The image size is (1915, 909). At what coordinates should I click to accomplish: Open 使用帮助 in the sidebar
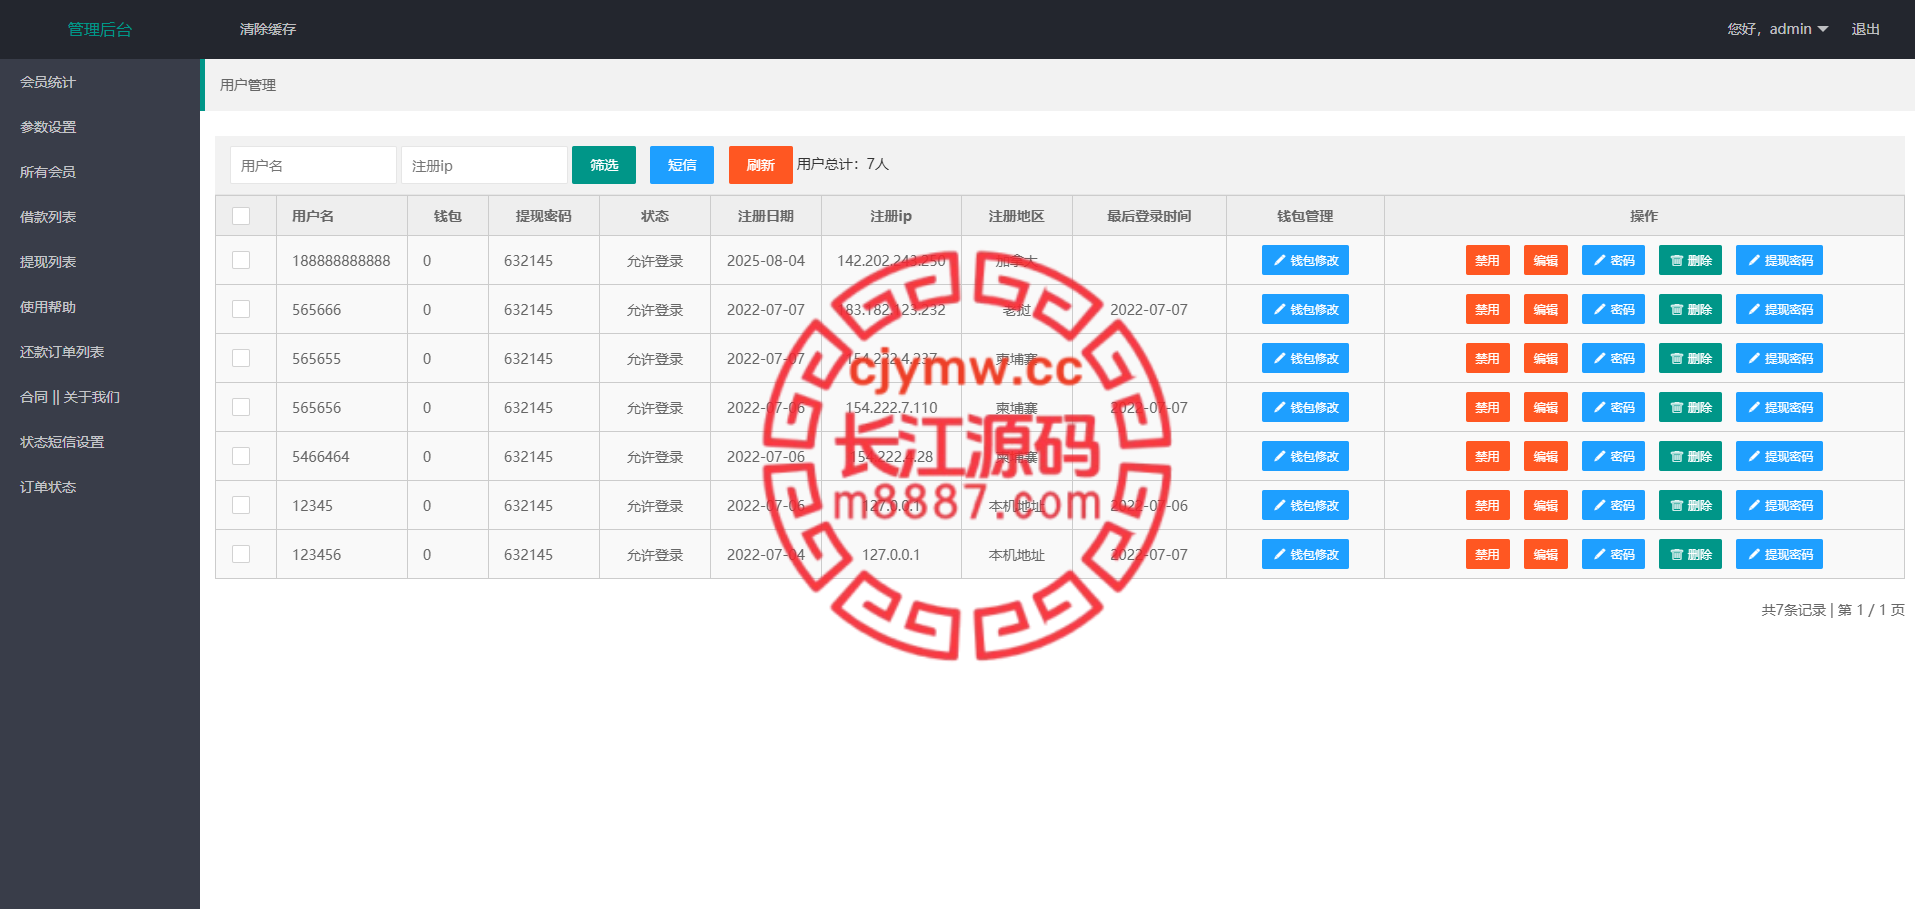(x=100, y=307)
